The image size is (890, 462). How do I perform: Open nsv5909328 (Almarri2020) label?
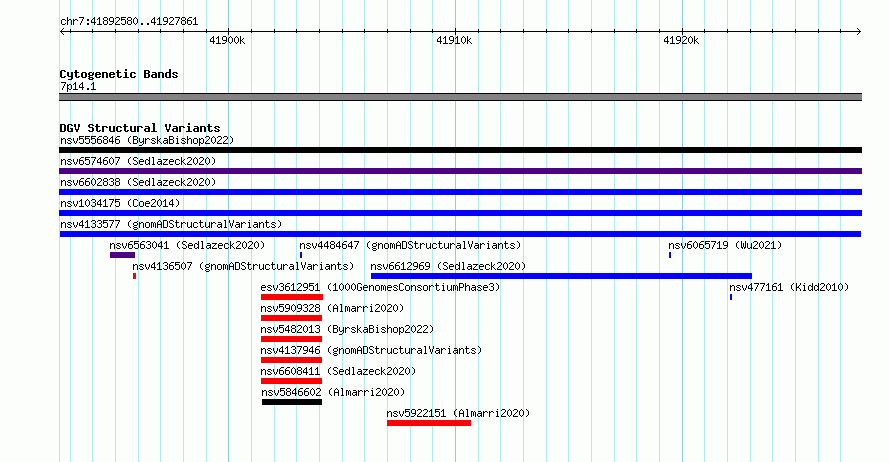[x=332, y=308]
